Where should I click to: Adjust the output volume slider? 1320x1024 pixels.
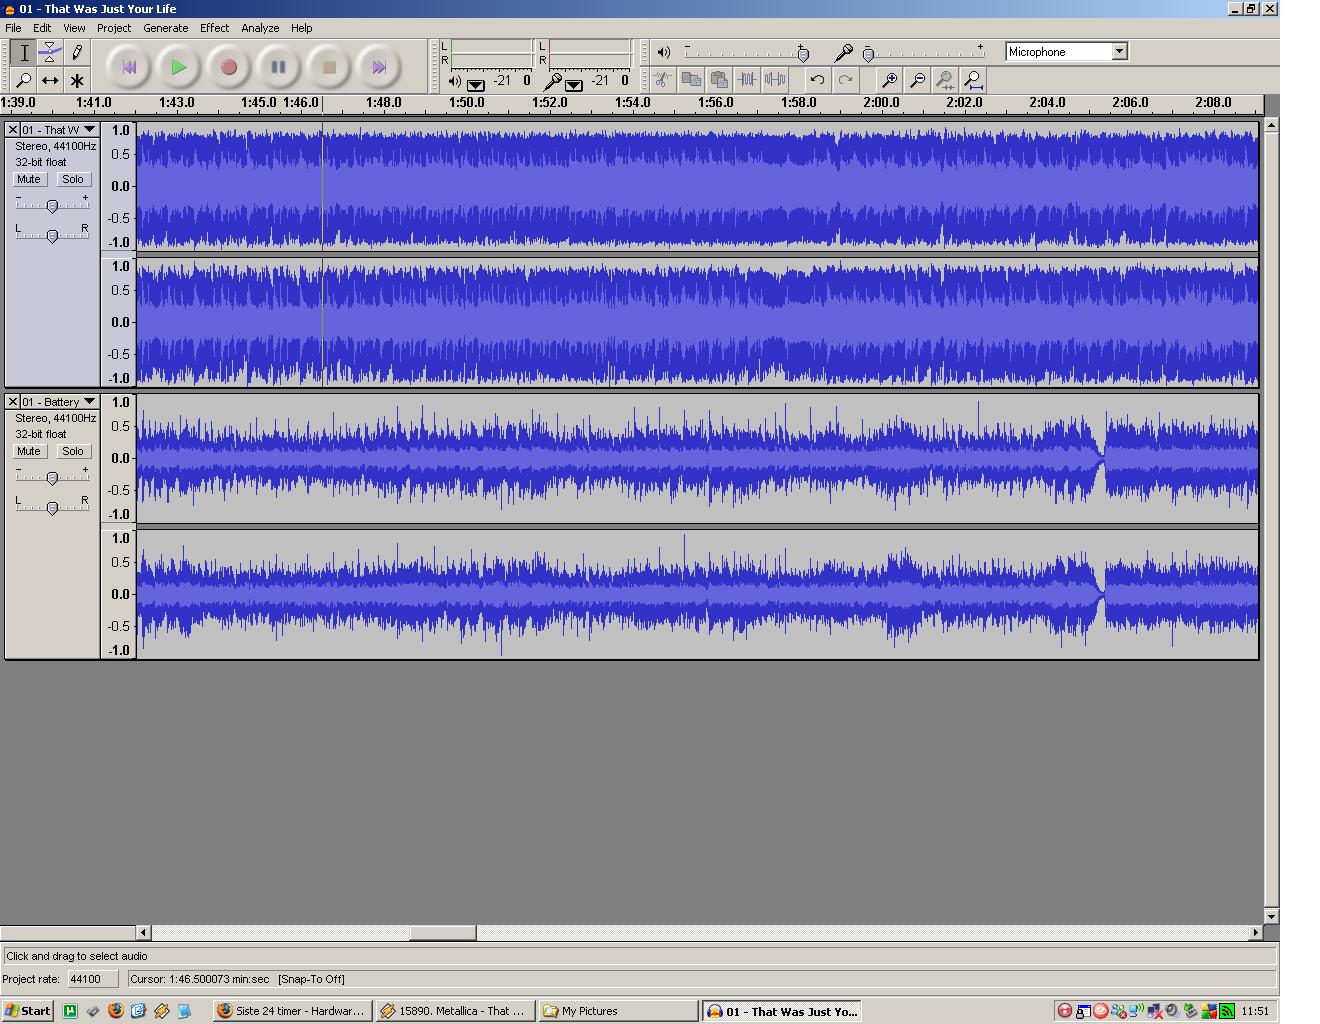(803, 55)
